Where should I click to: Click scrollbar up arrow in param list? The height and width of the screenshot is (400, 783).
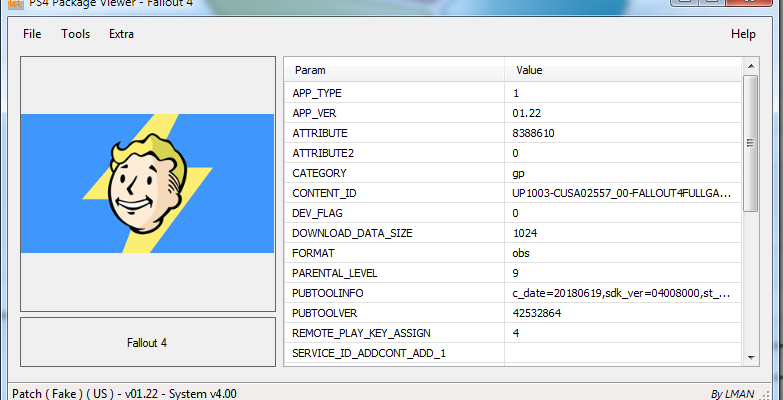coord(749,66)
